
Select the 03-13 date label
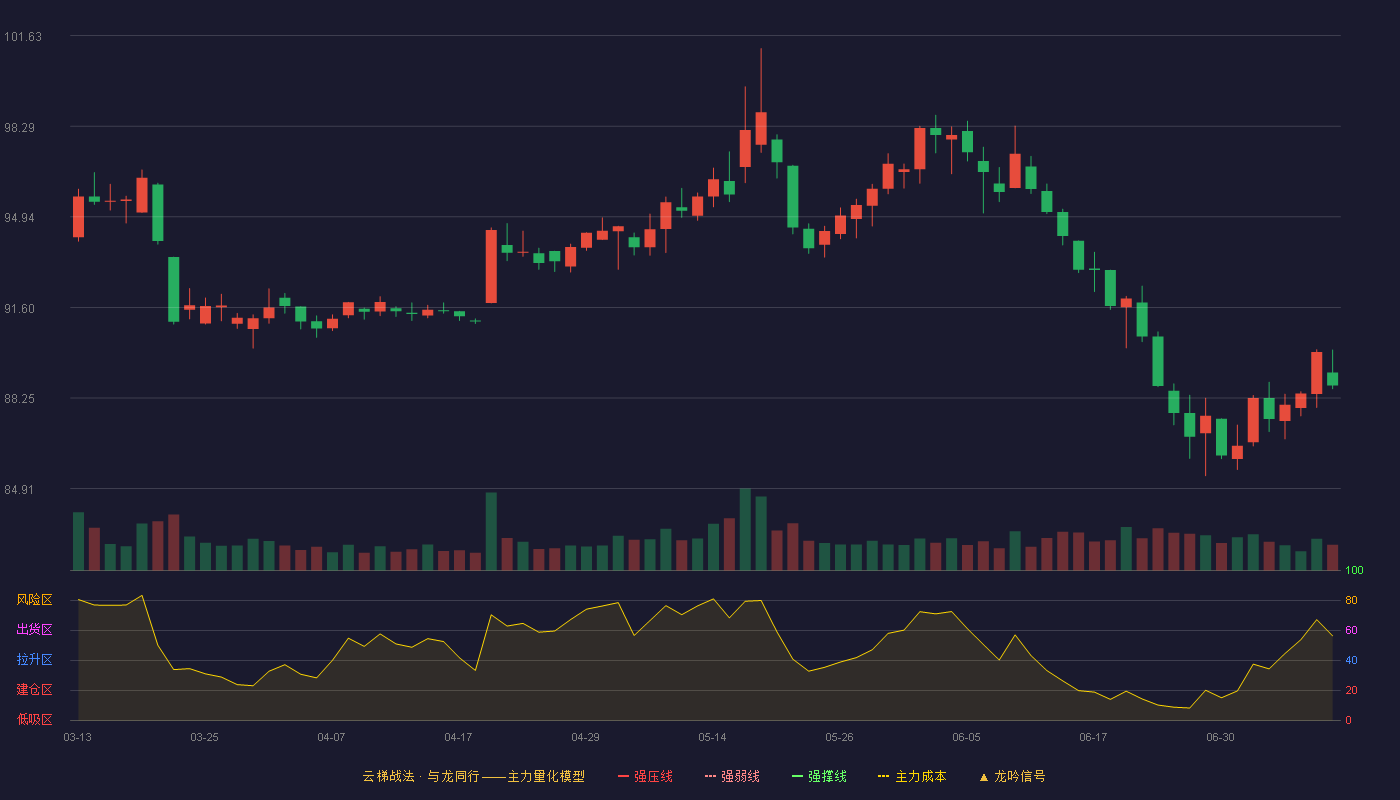pyautogui.click(x=78, y=737)
